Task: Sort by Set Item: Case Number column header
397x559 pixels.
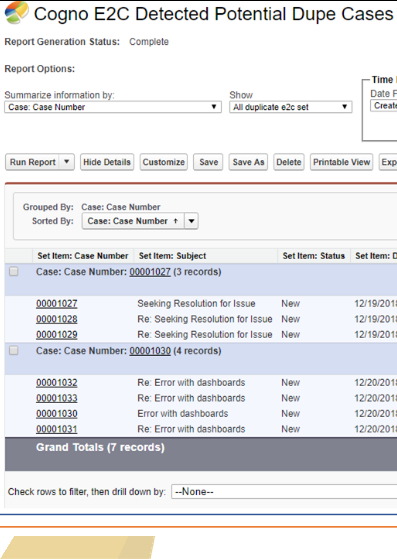Action: [83, 256]
